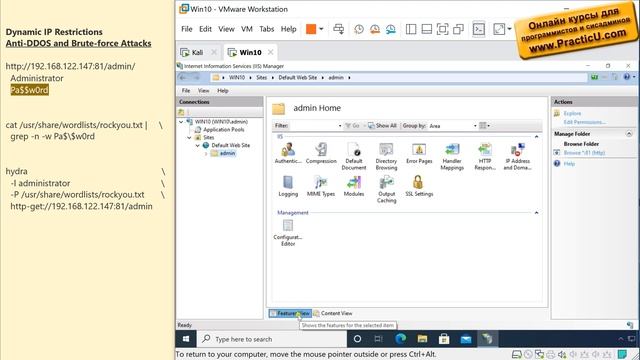
Task: Open the VMware console view icon
Action: pos(479,29)
